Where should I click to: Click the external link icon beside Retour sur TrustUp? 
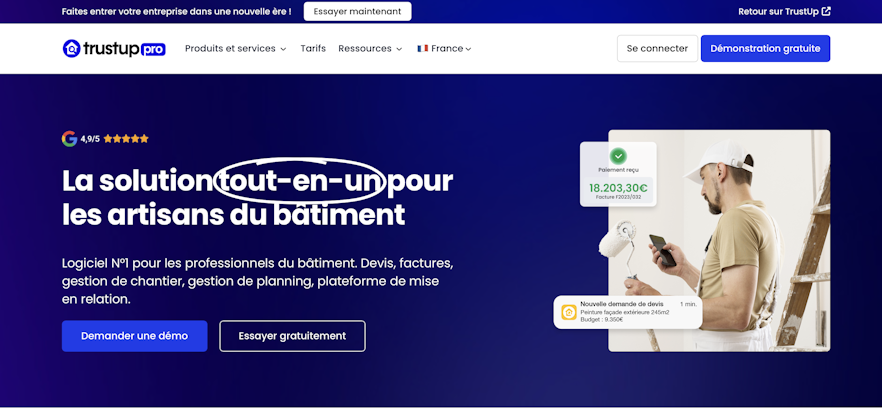tap(826, 11)
